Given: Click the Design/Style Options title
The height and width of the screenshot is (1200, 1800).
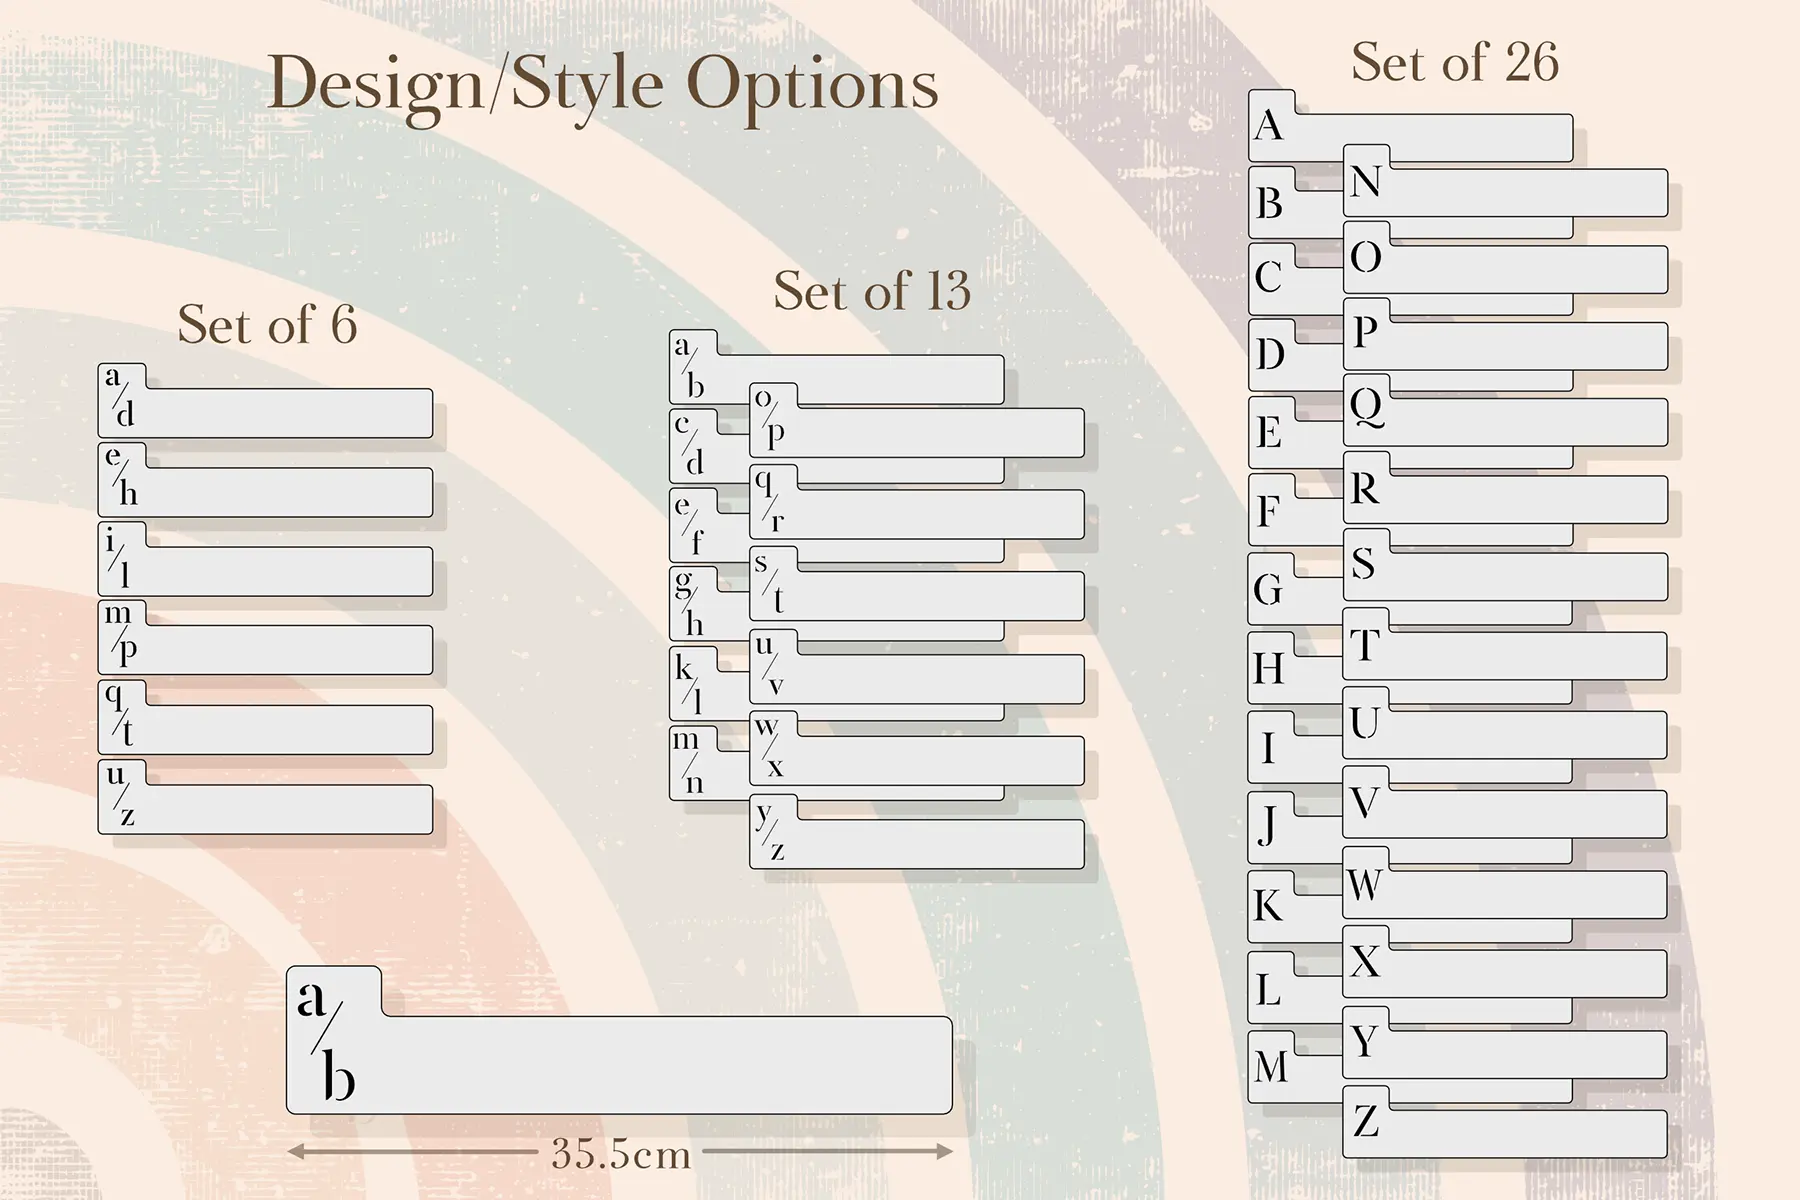Looking at the screenshot, I should coord(603,87).
